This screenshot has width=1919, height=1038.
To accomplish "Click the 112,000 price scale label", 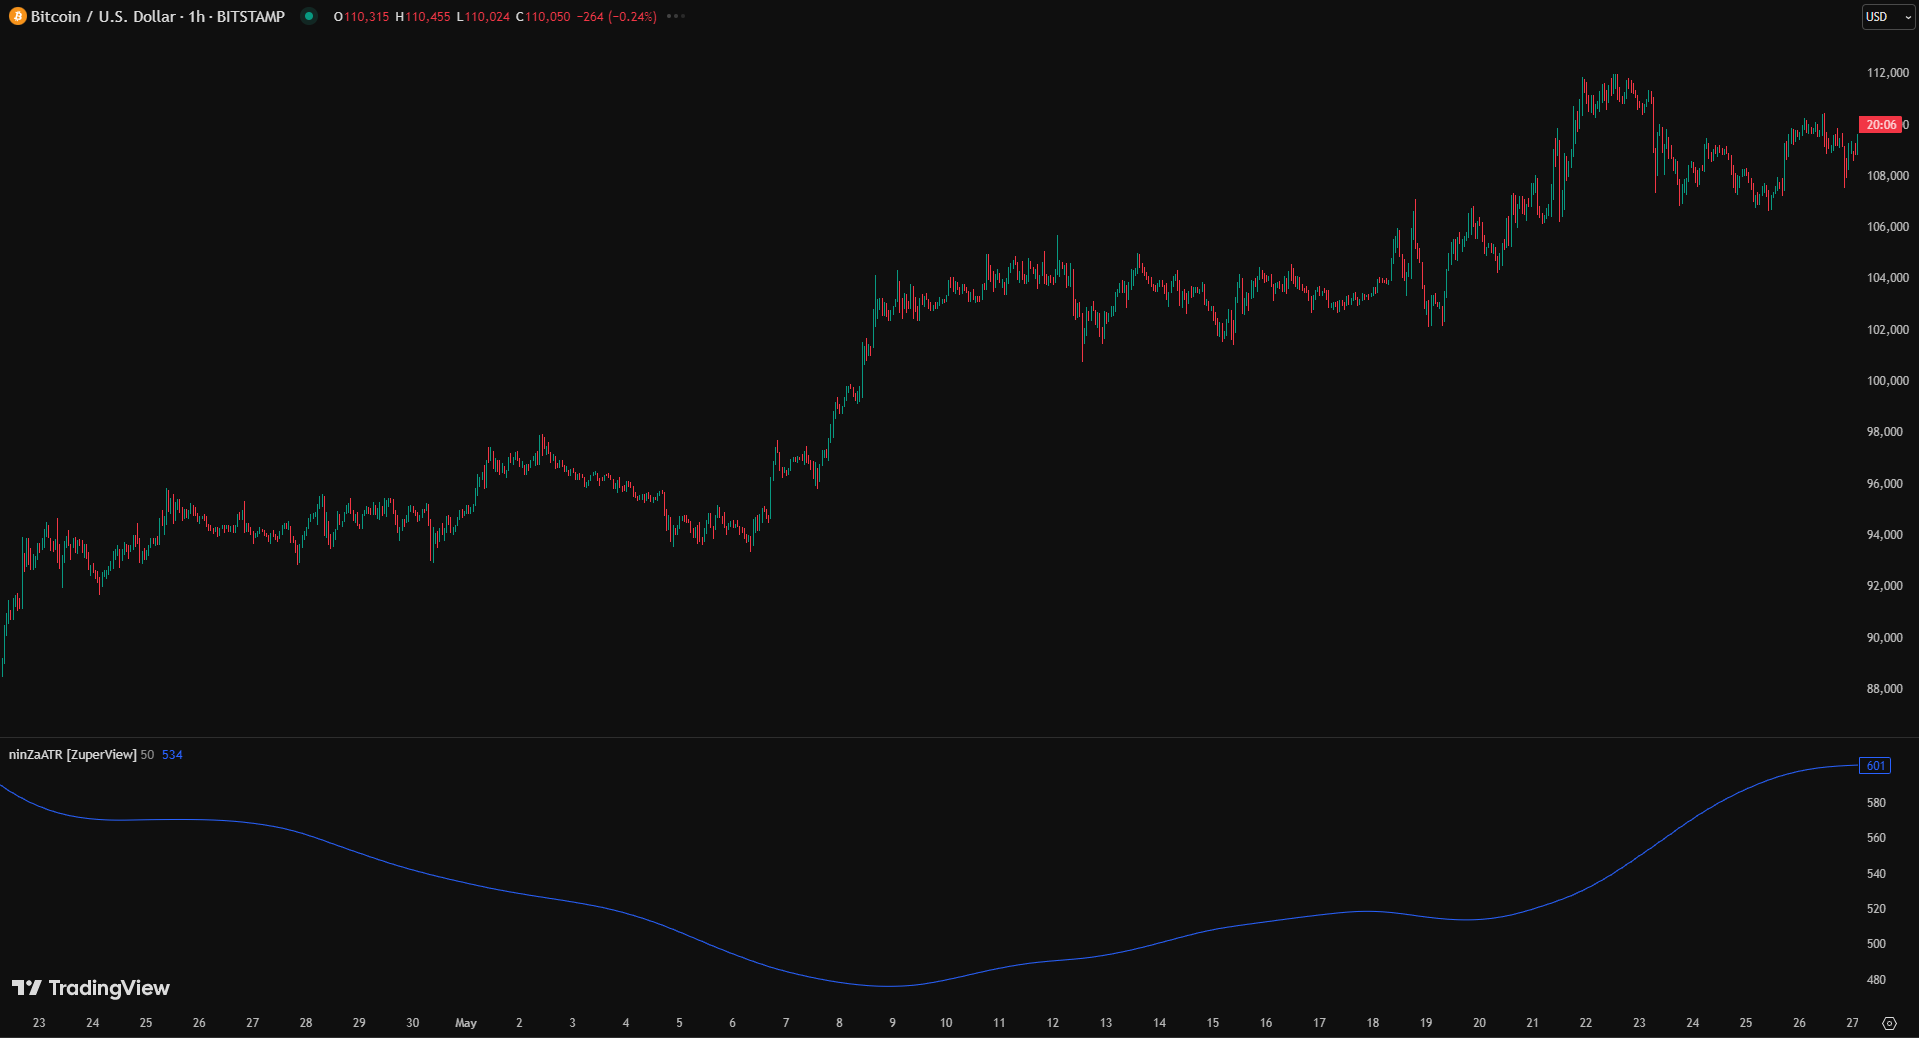I will tap(1887, 73).
